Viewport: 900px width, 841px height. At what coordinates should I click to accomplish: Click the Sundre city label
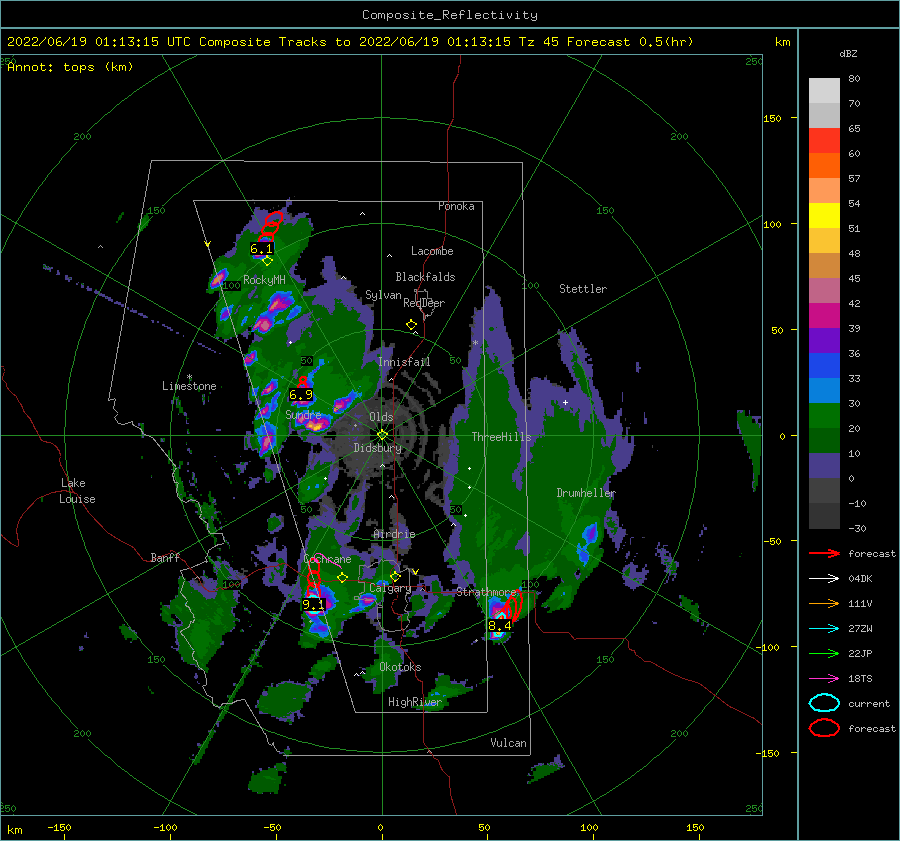303,415
